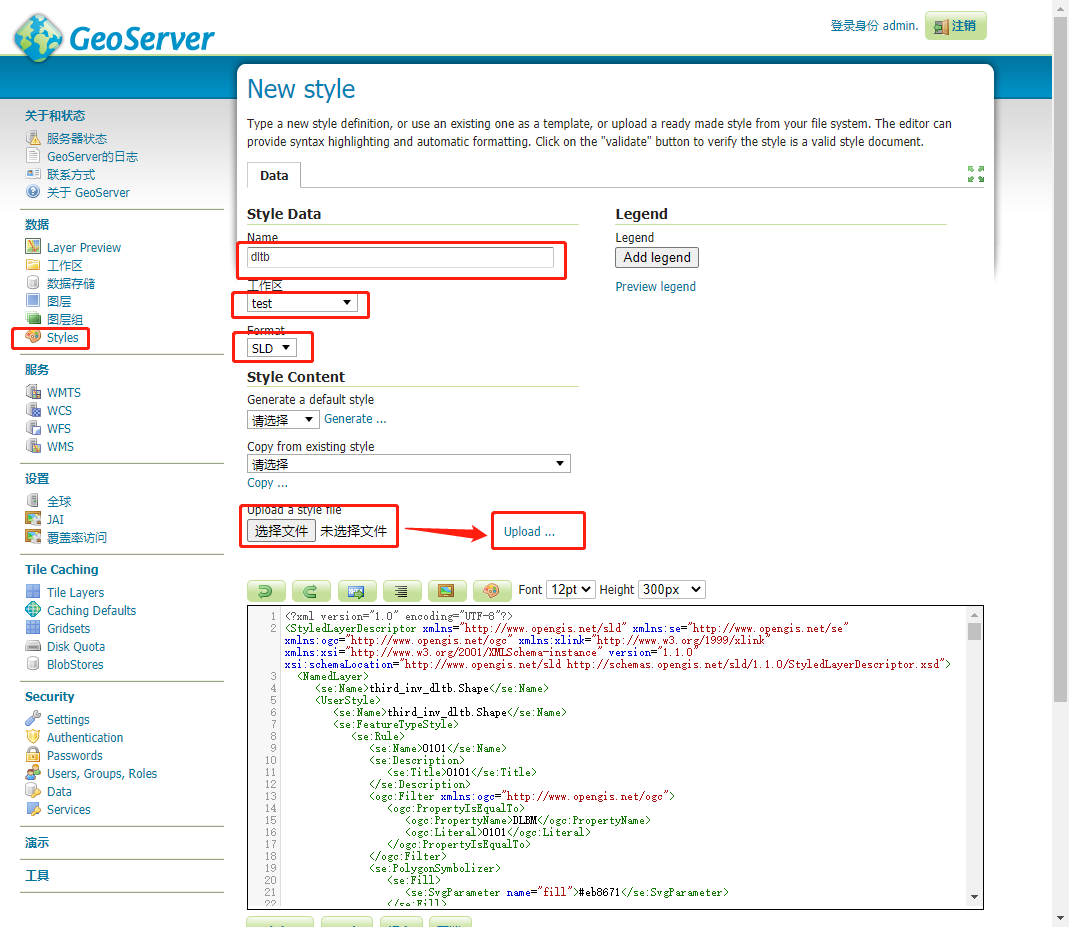1069x927 pixels.
Task: Click the reformat text icon in editor toolbar
Action: [x=402, y=590]
